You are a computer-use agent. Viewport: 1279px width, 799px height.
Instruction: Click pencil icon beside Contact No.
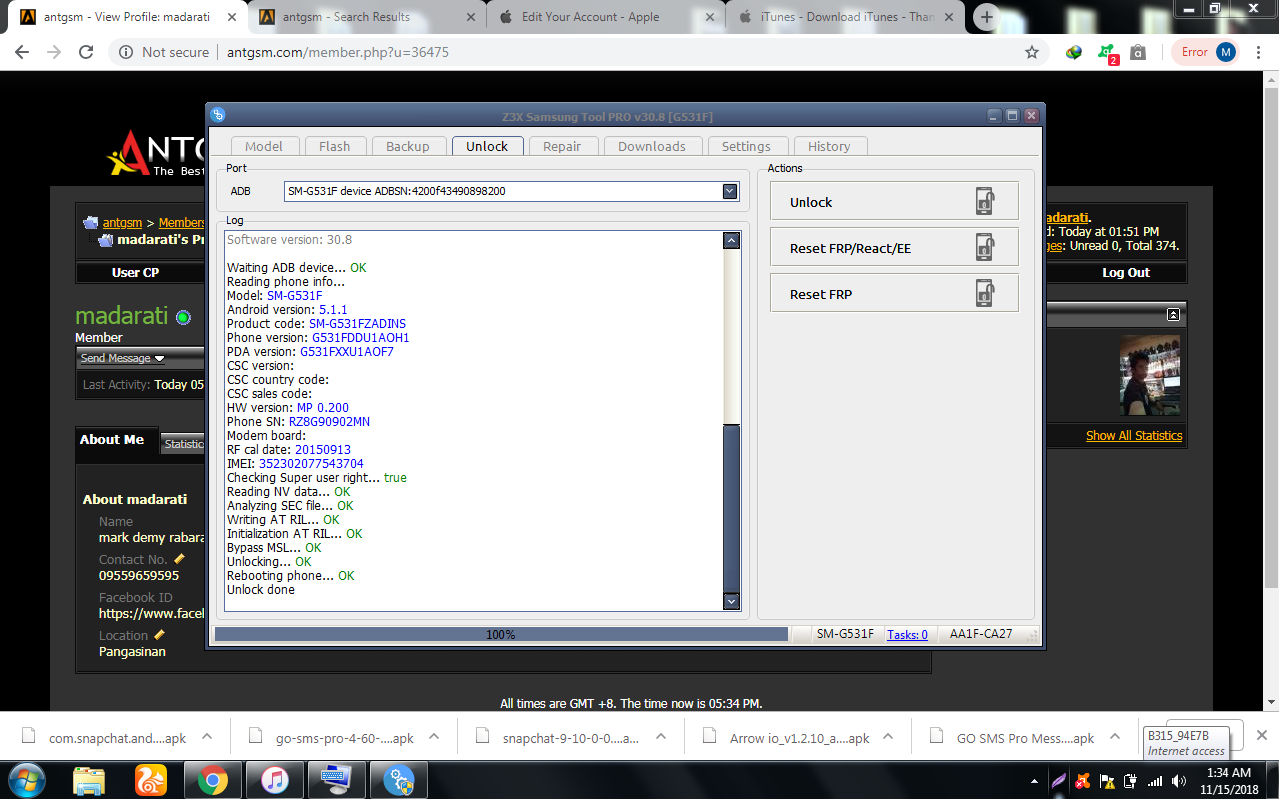tap(179, 559)
